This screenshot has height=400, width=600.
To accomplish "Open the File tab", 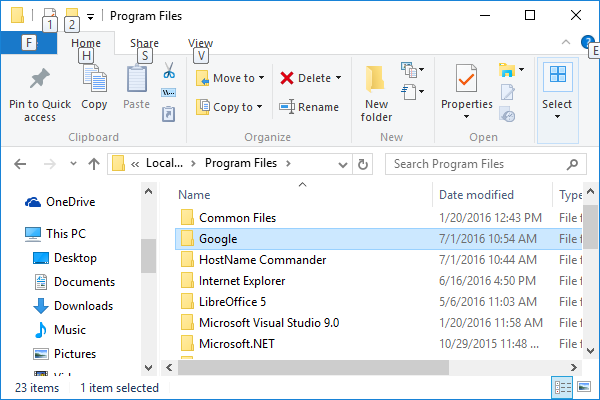I will point(29,42).
